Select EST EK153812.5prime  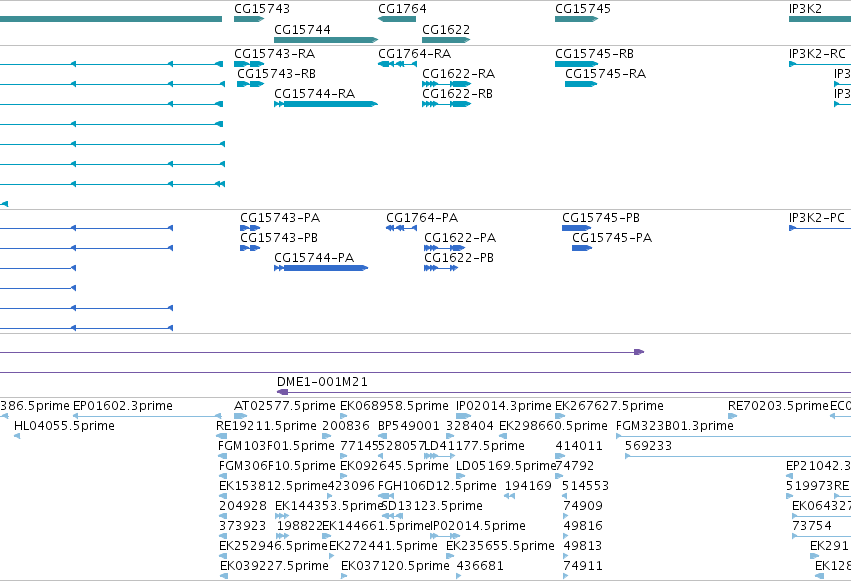click(x=223, y=496)
